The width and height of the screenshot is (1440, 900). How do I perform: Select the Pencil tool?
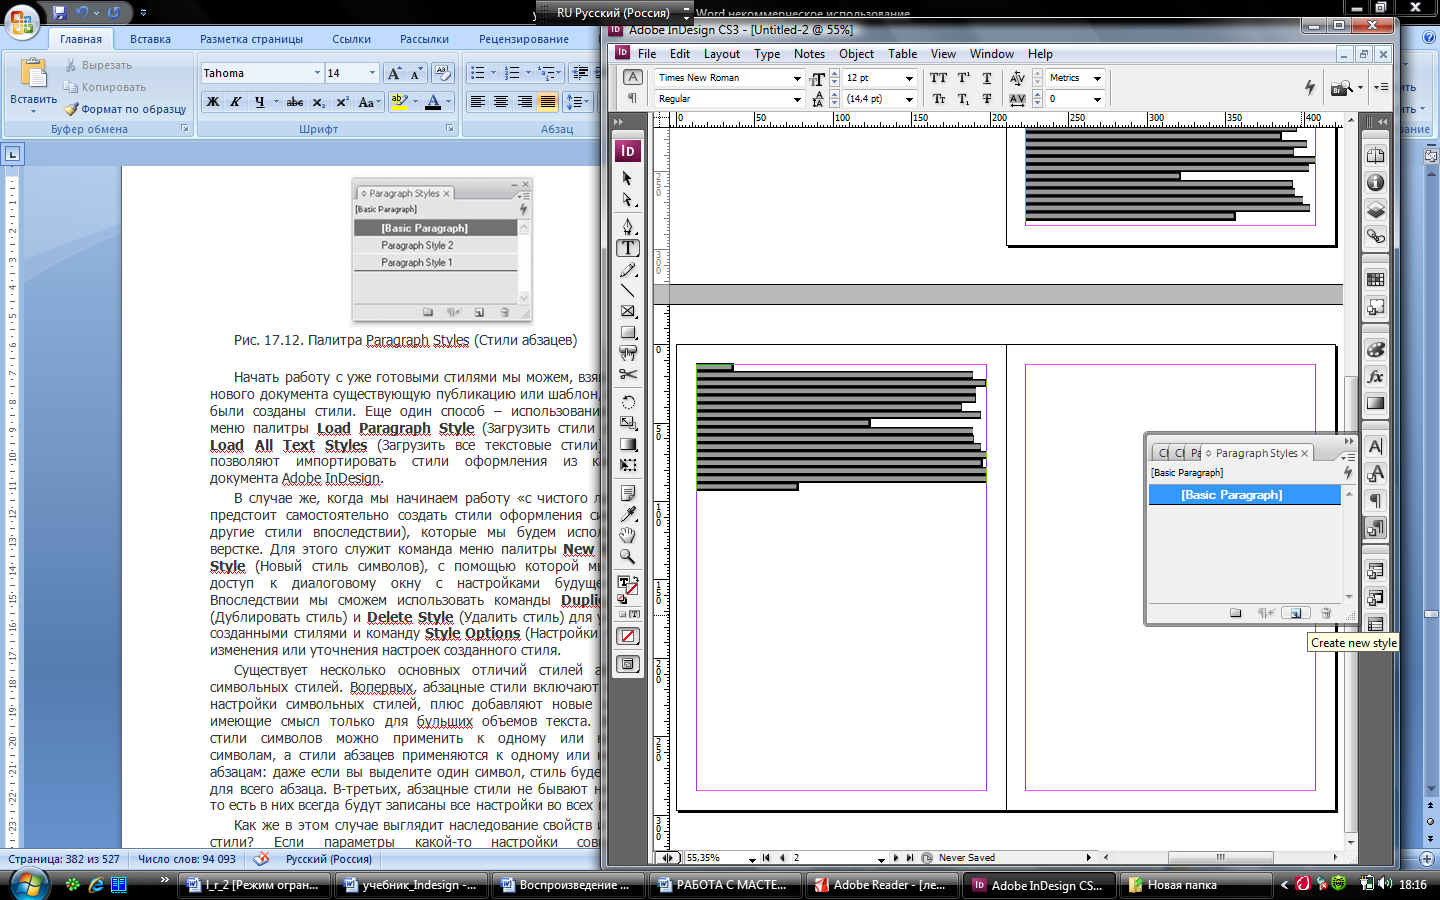point(627,270)
